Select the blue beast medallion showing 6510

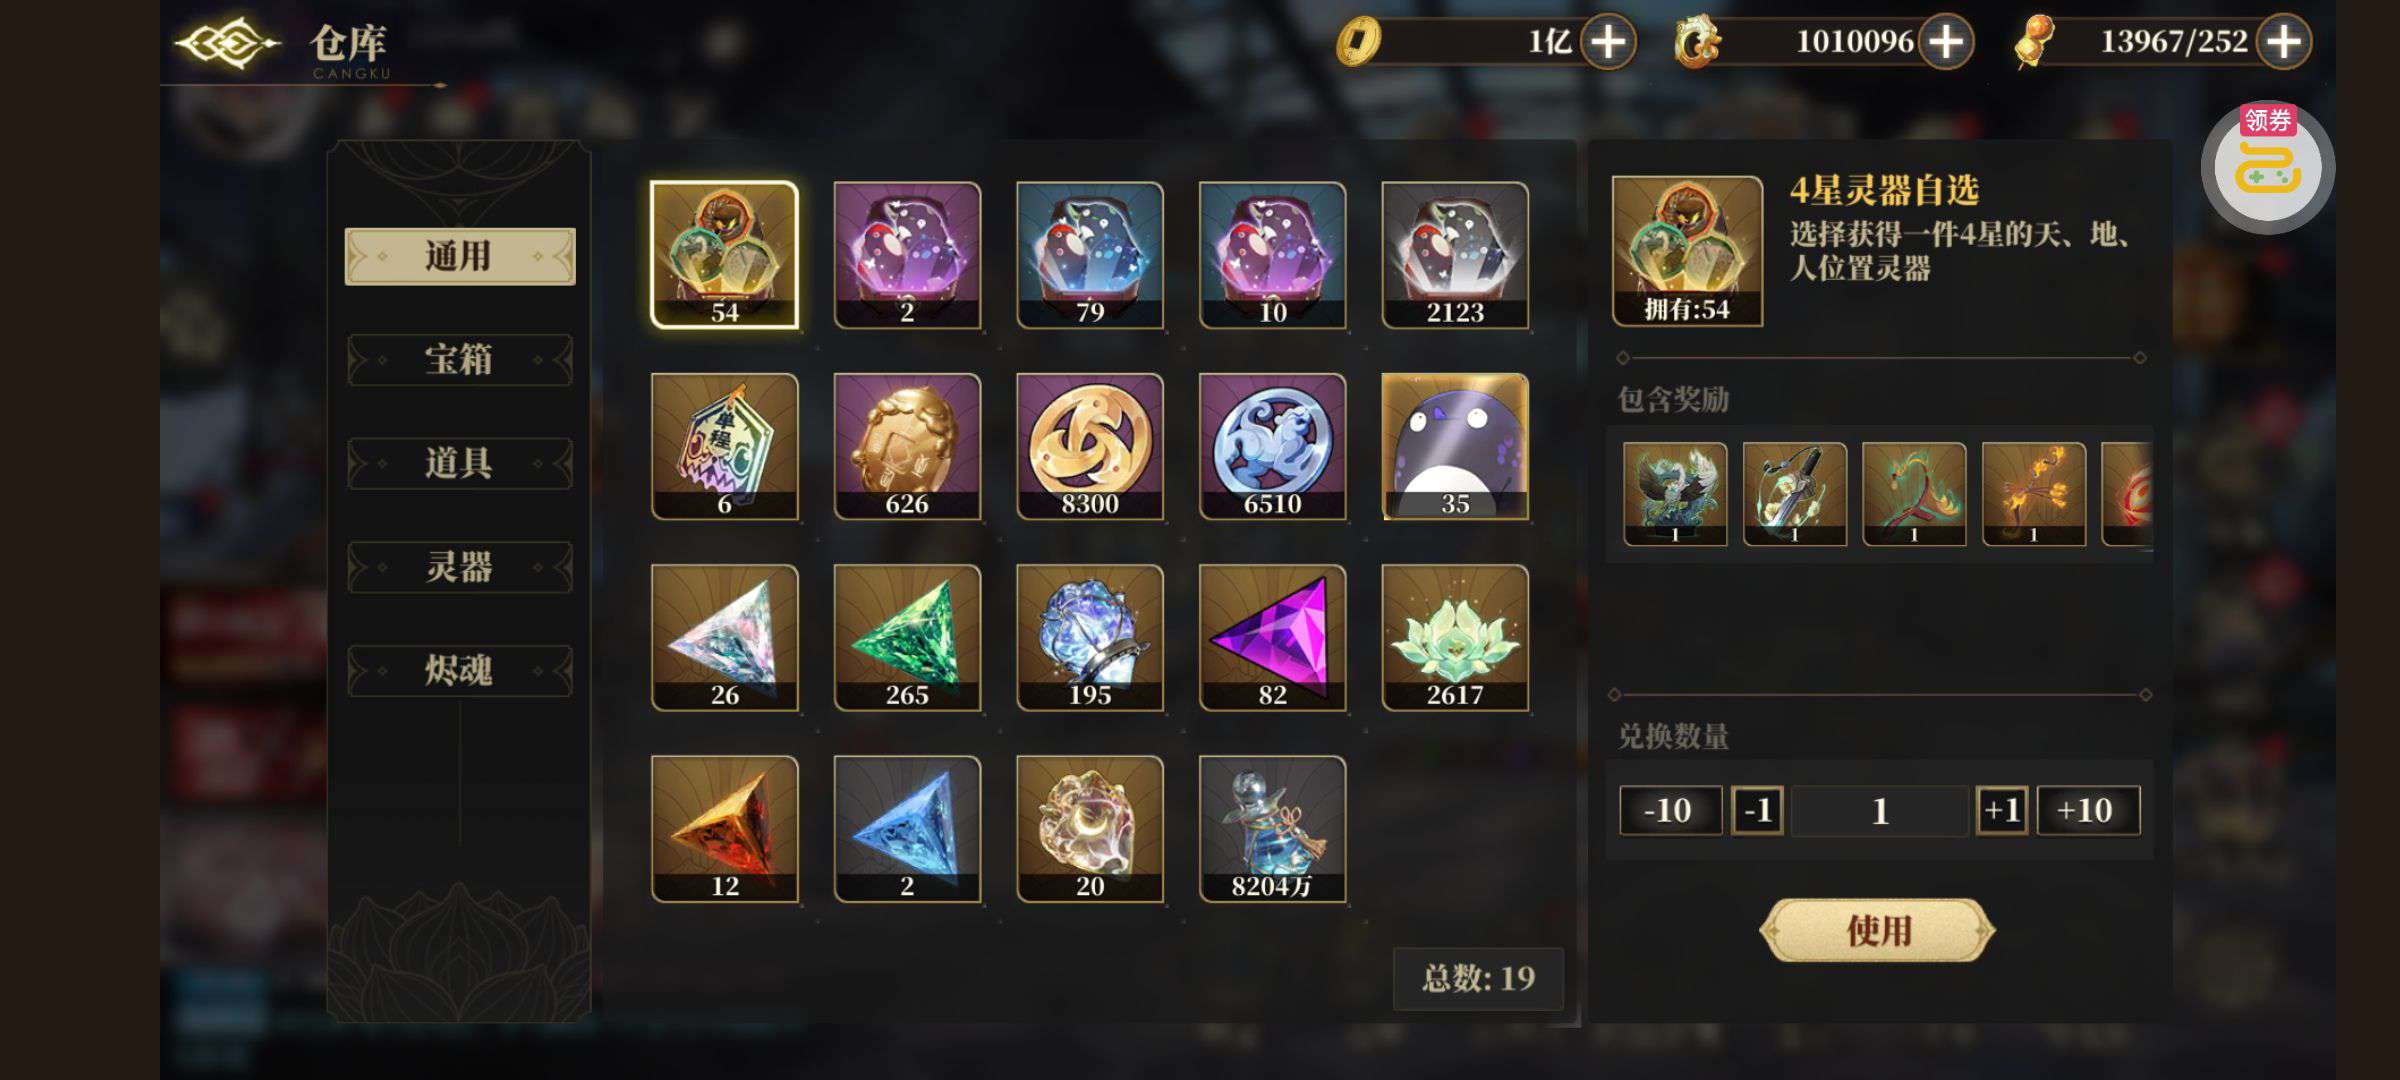[x=1272, y=446]
